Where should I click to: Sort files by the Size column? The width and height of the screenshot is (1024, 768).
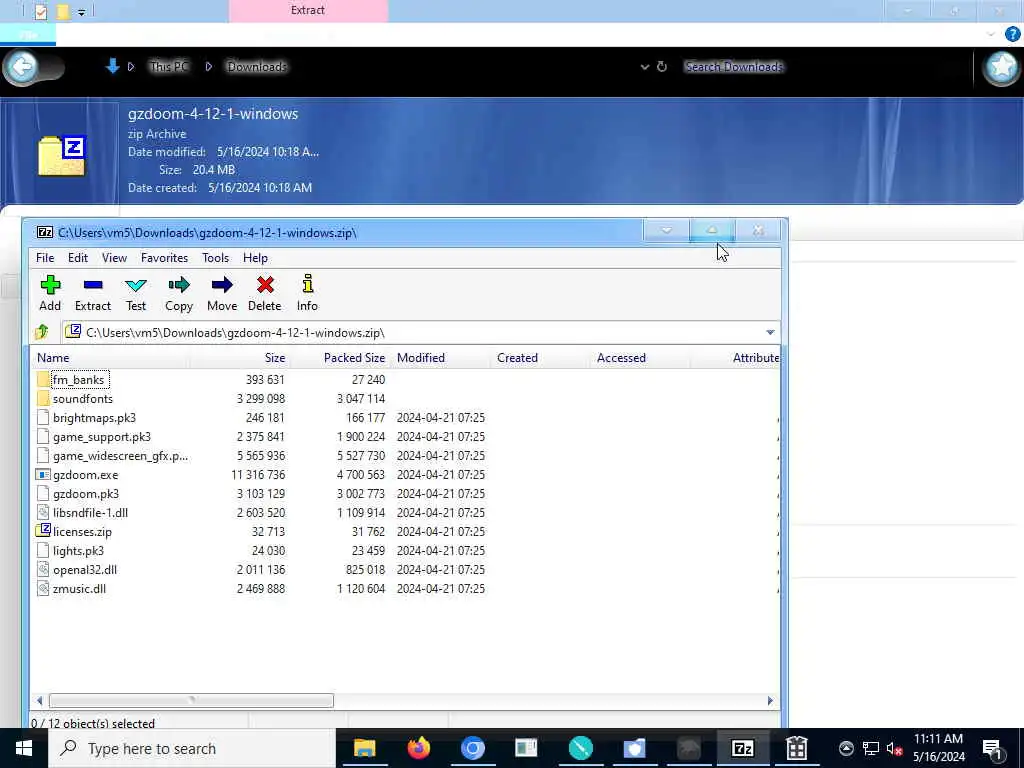coord(240,358)
